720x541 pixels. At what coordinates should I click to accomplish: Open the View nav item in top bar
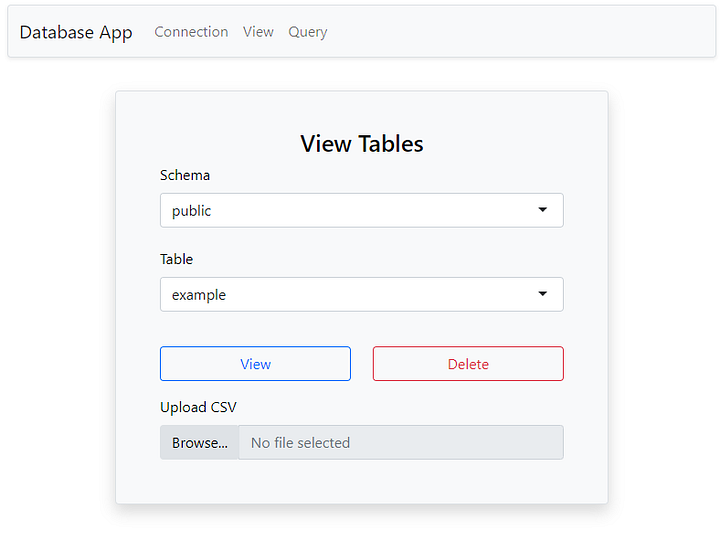pos(258,32)
